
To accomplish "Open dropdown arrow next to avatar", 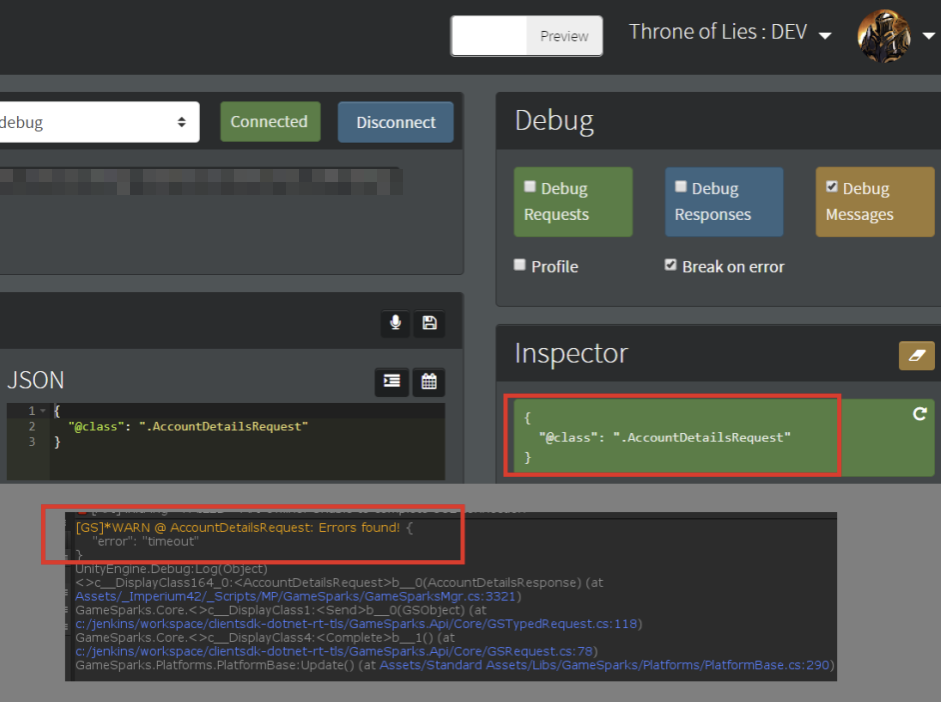I will (x=928, y=36).
